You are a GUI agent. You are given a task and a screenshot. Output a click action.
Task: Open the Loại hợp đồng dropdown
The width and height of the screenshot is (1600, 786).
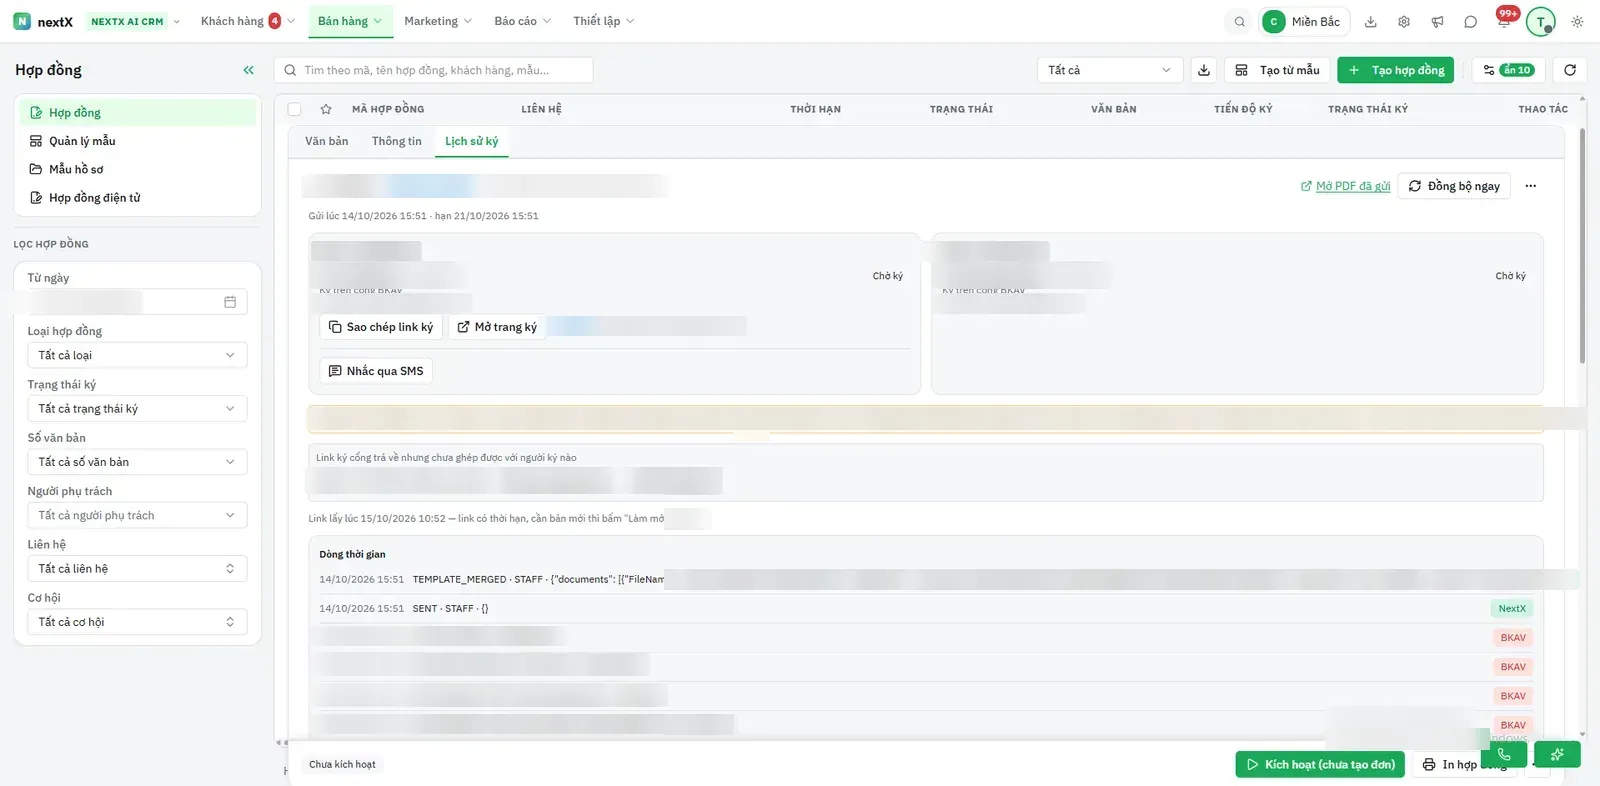[x=137, y=355]
